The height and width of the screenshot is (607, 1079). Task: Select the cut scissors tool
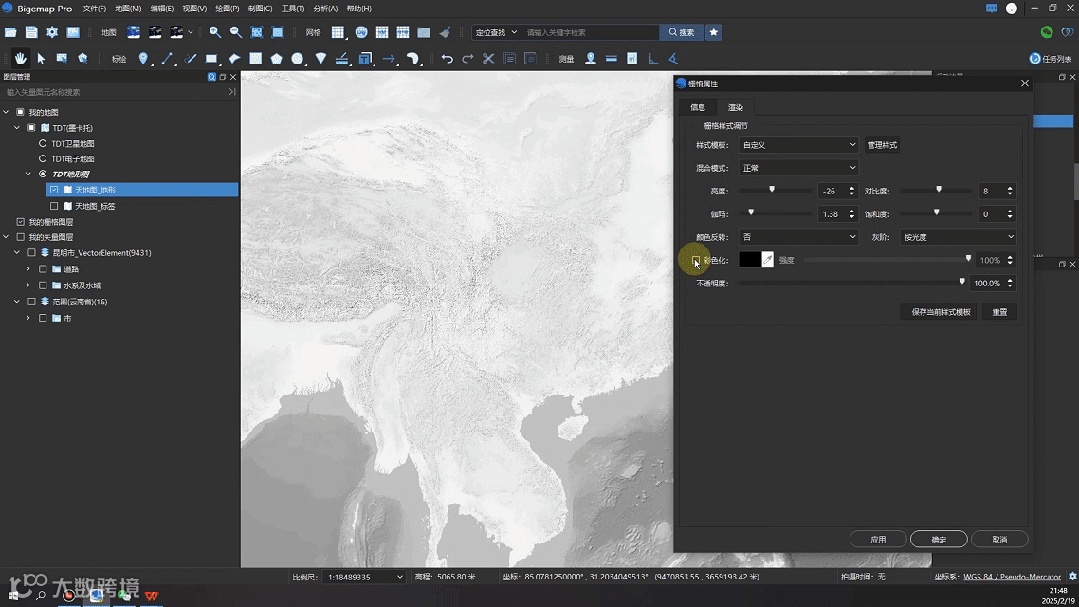[488, 59]
